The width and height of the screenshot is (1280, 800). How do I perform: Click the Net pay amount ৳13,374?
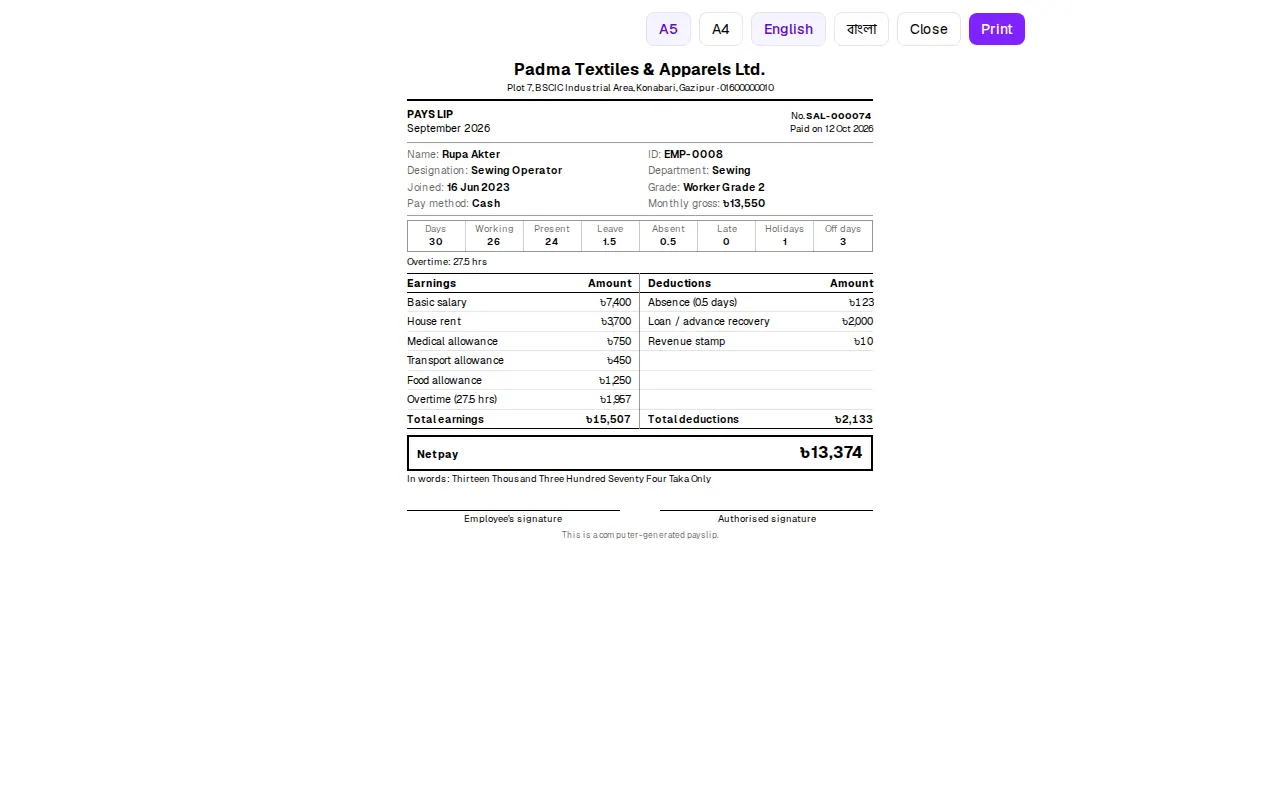click(831, 453)
